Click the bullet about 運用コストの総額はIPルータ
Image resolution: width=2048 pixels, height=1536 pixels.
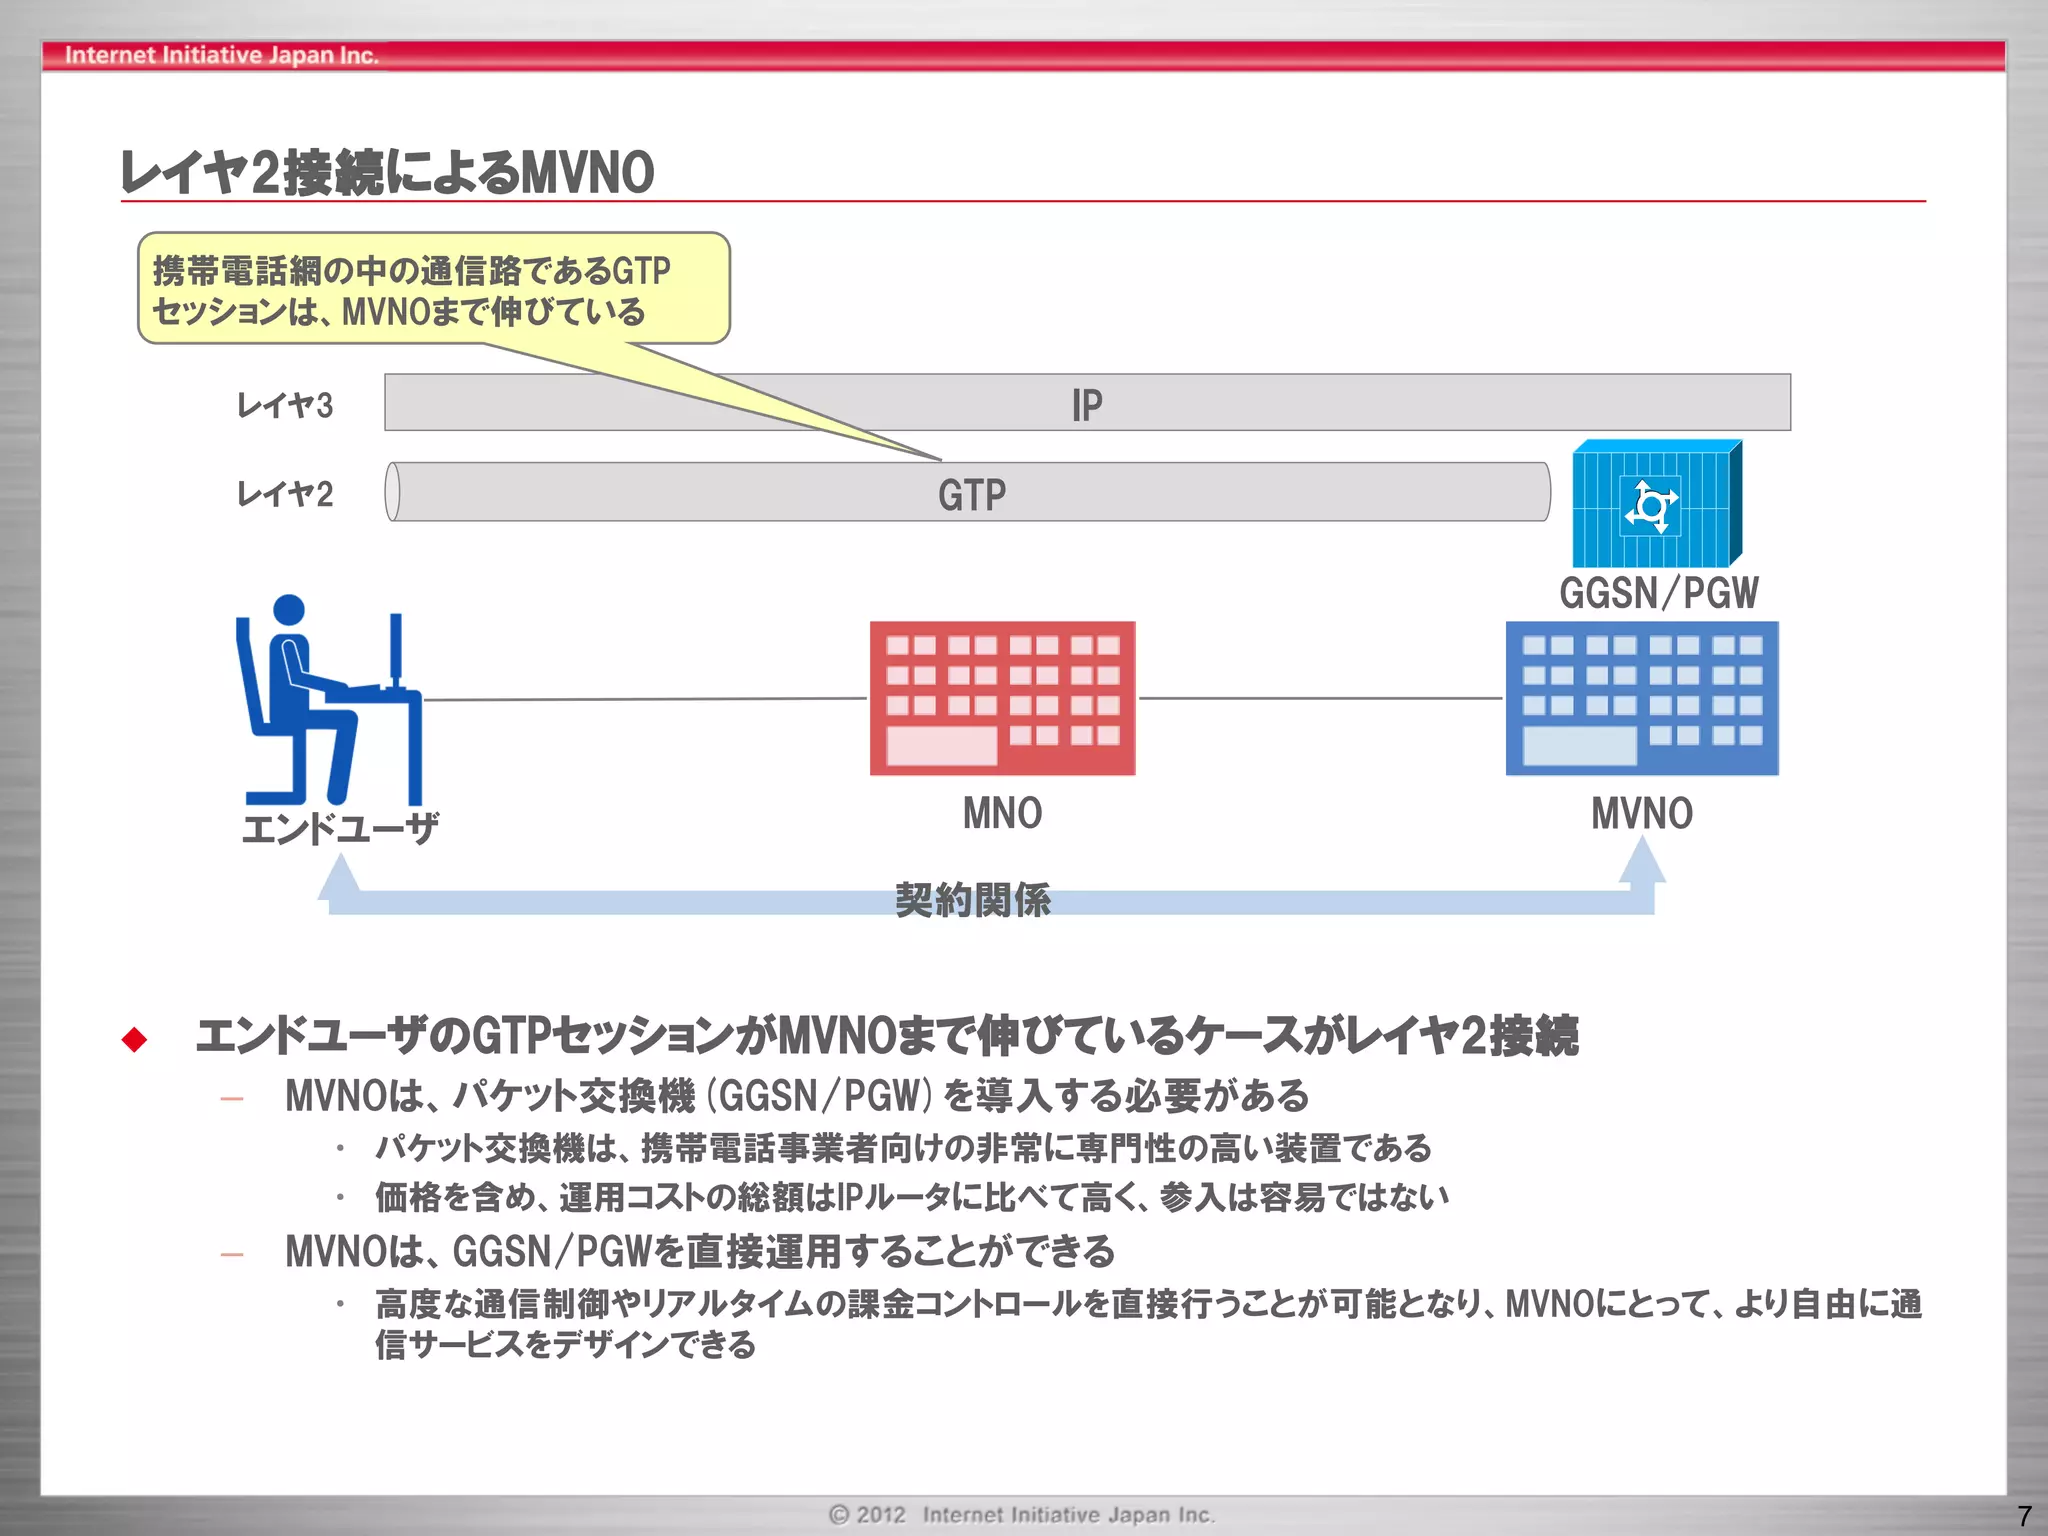912,1197
